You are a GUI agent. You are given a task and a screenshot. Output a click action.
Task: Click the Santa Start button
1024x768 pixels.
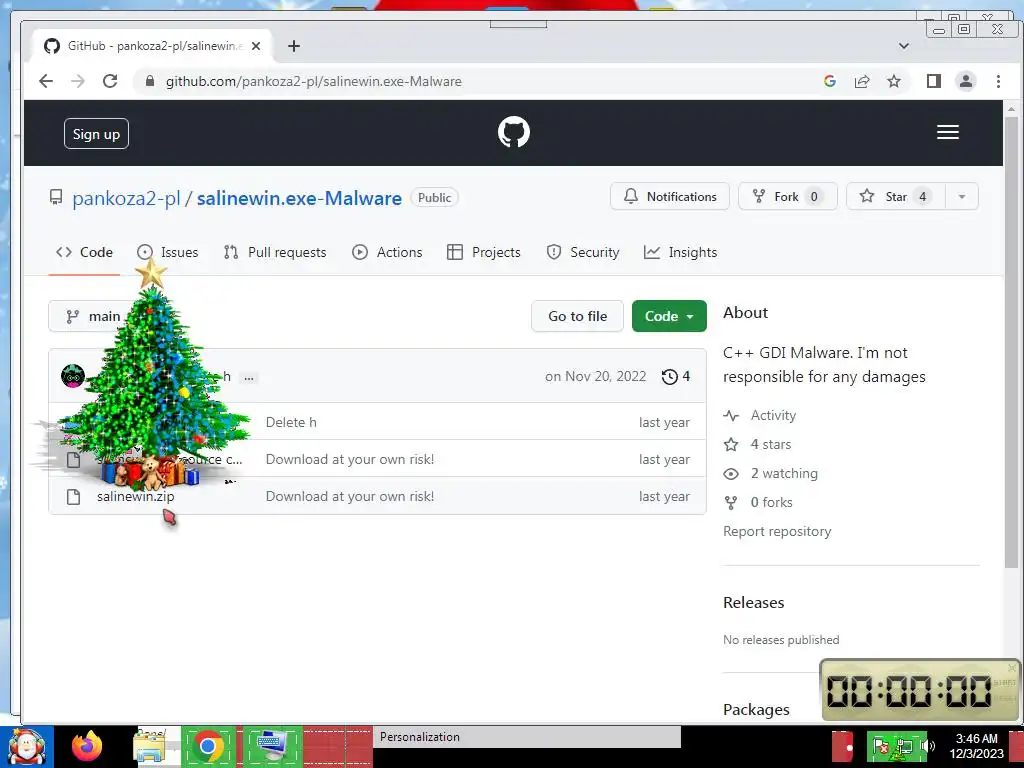pos(27,746)
